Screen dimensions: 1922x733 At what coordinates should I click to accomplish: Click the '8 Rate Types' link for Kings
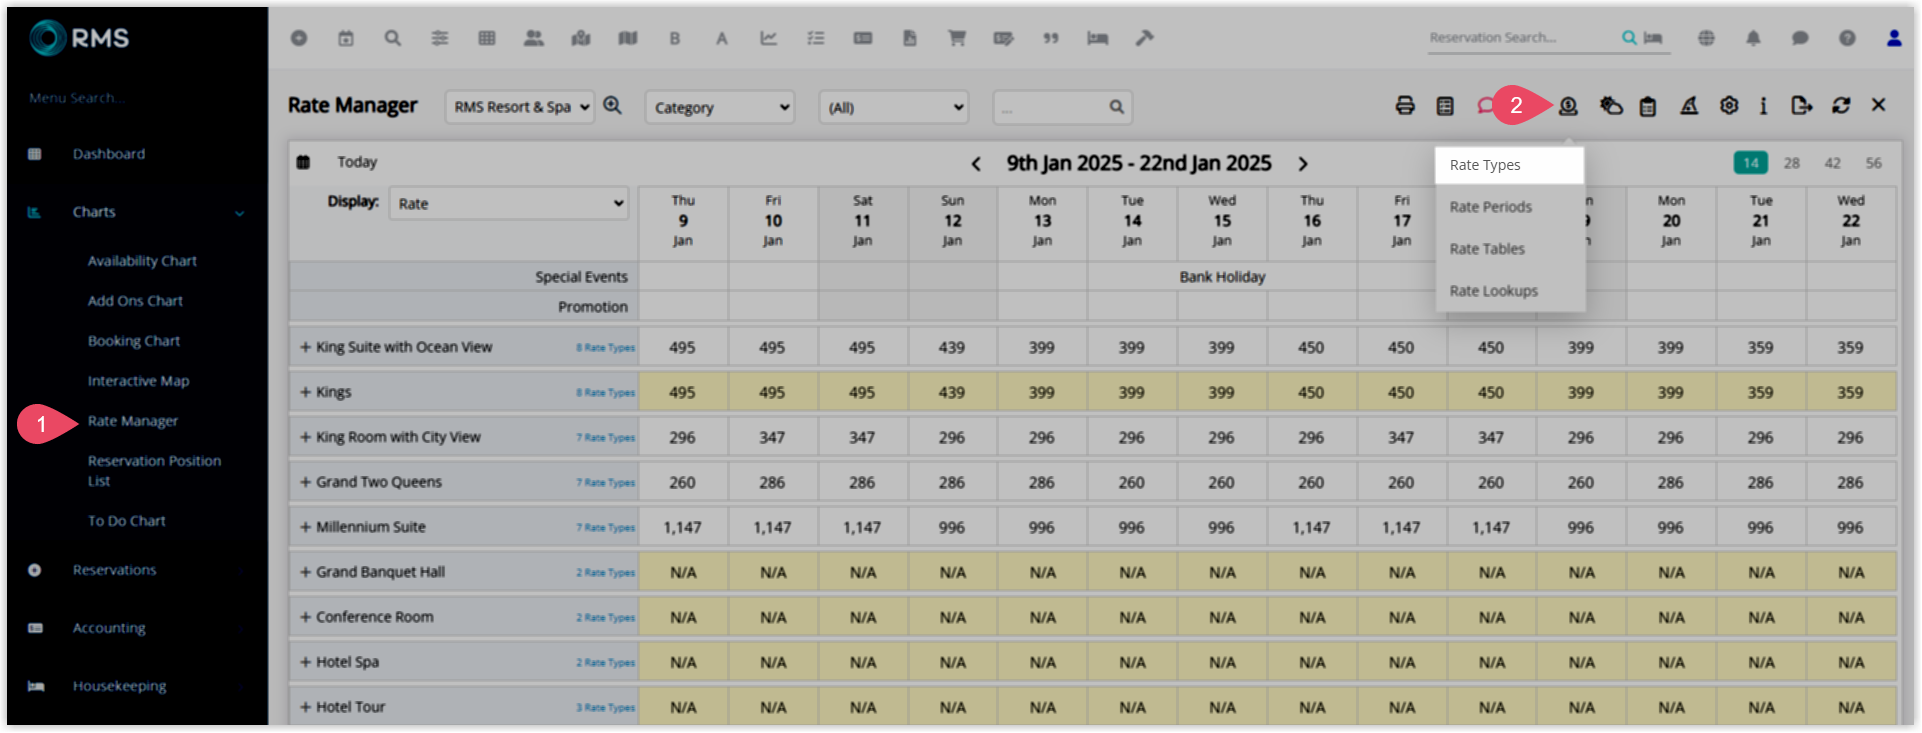click(x=605, y=393)
